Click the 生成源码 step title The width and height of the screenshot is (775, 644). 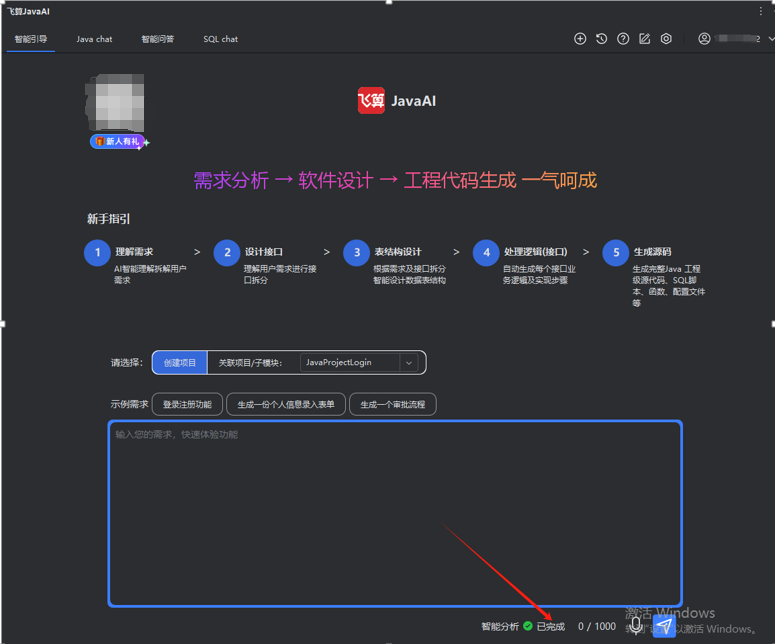pos(652,252)
